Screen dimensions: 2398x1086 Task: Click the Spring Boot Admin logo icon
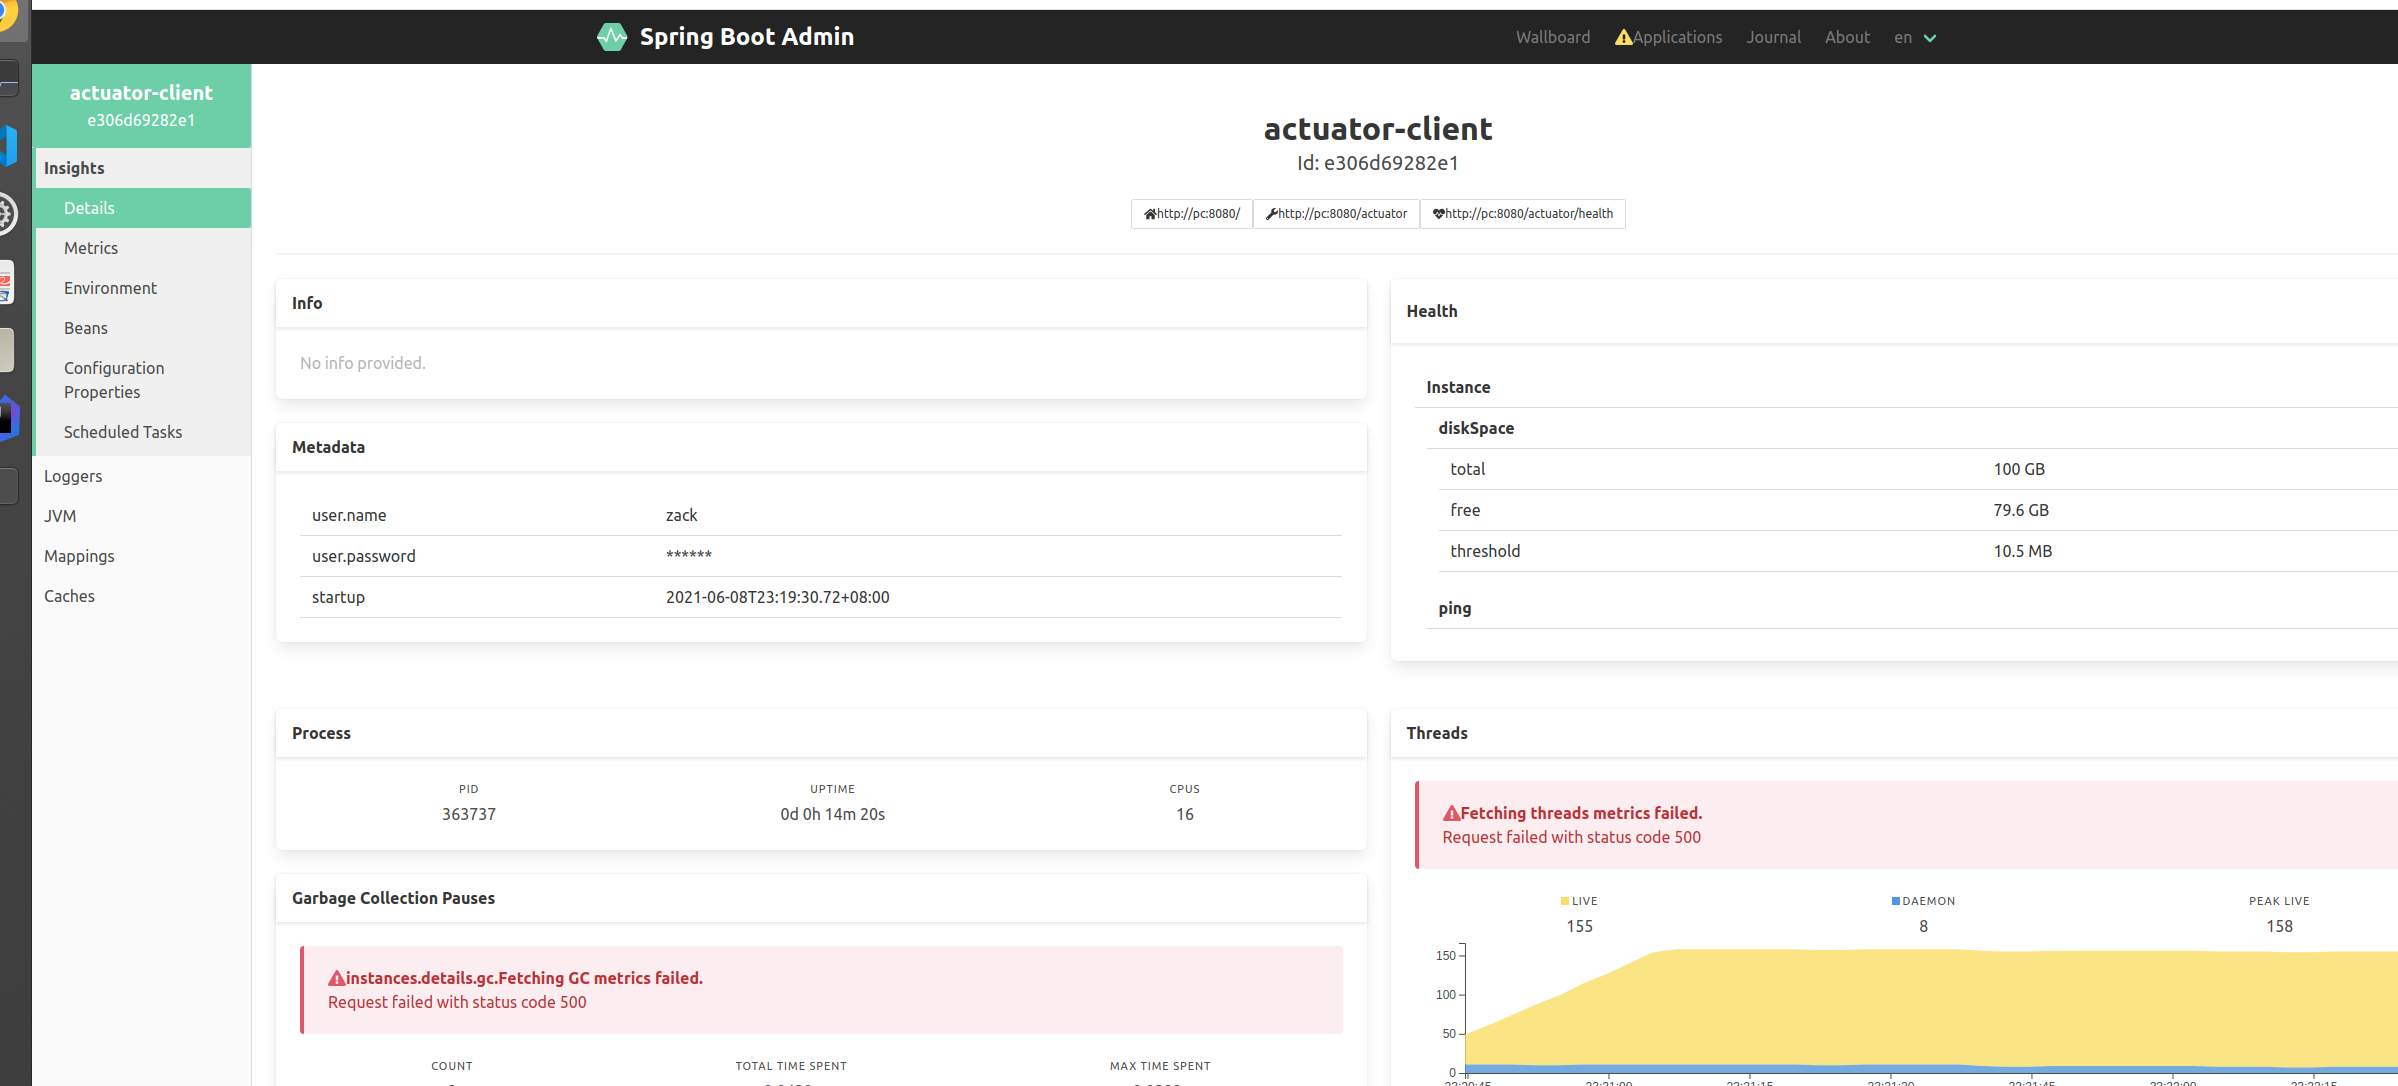[x=612, y=36]
